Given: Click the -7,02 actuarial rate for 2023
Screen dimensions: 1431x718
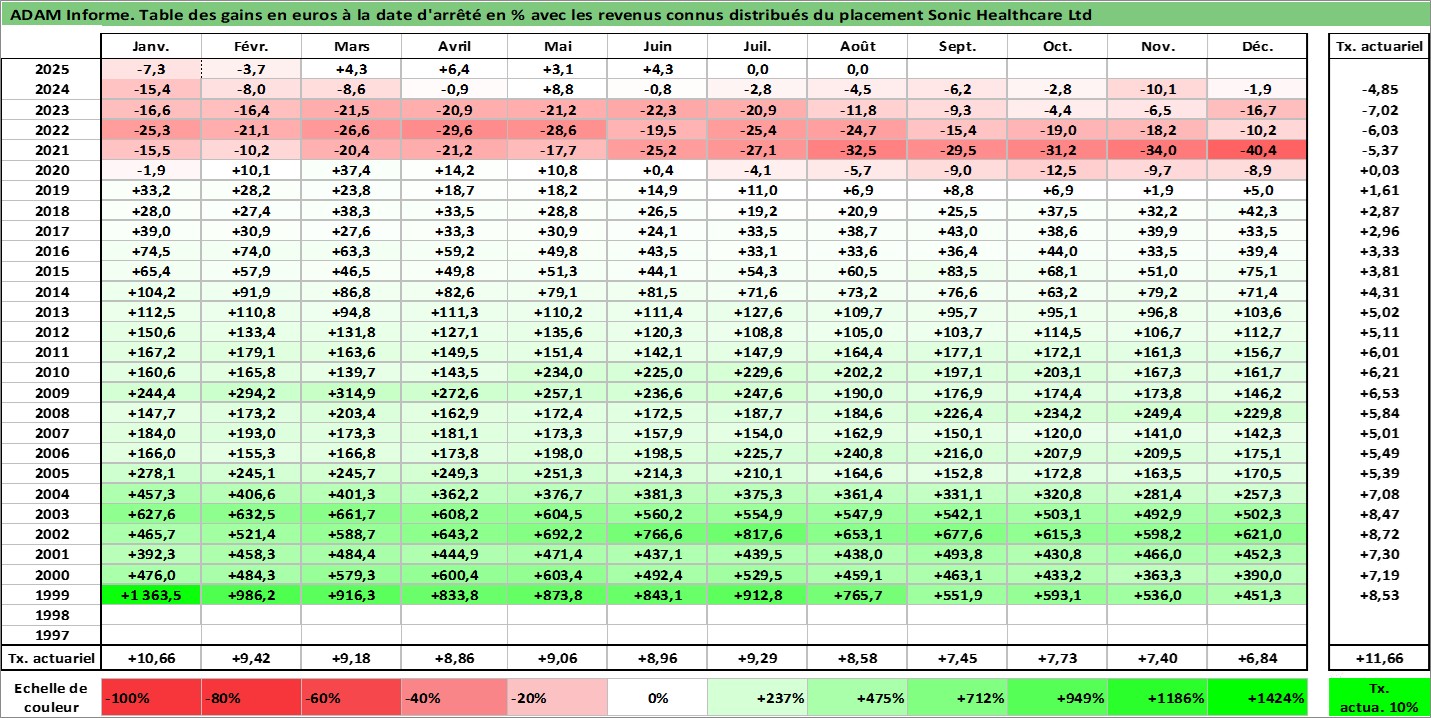Looking at the screenshot, I should point(1379,110).
